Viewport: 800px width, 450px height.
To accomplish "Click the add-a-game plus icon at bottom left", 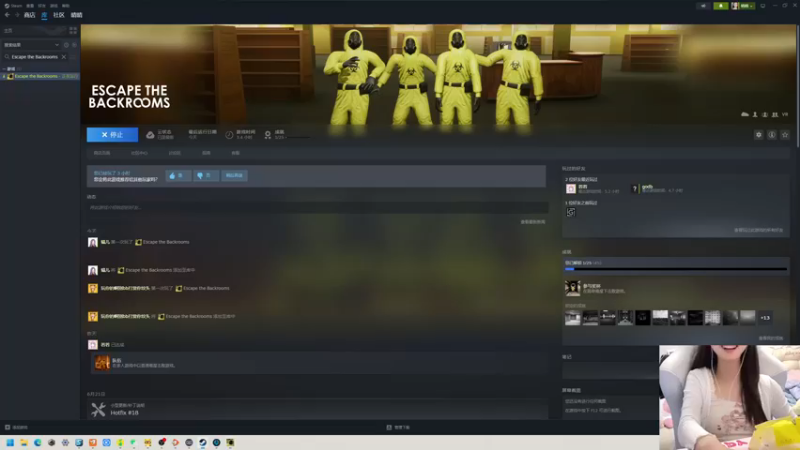I will click(7, 427).
